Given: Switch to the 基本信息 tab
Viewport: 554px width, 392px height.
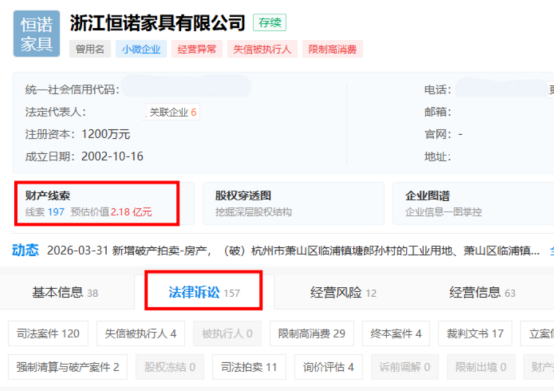Looking at the screenshot, I should click(x=65, y=293).
